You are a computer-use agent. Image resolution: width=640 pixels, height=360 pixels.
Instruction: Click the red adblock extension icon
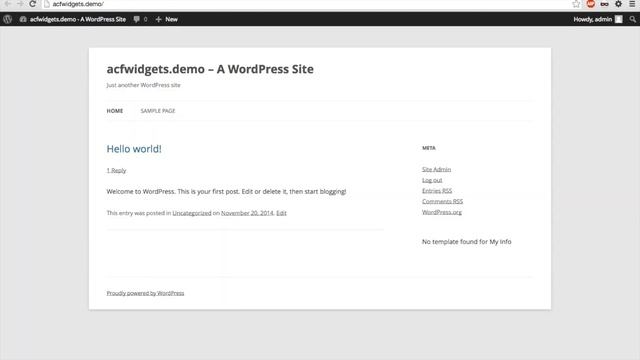pos(590,4)
